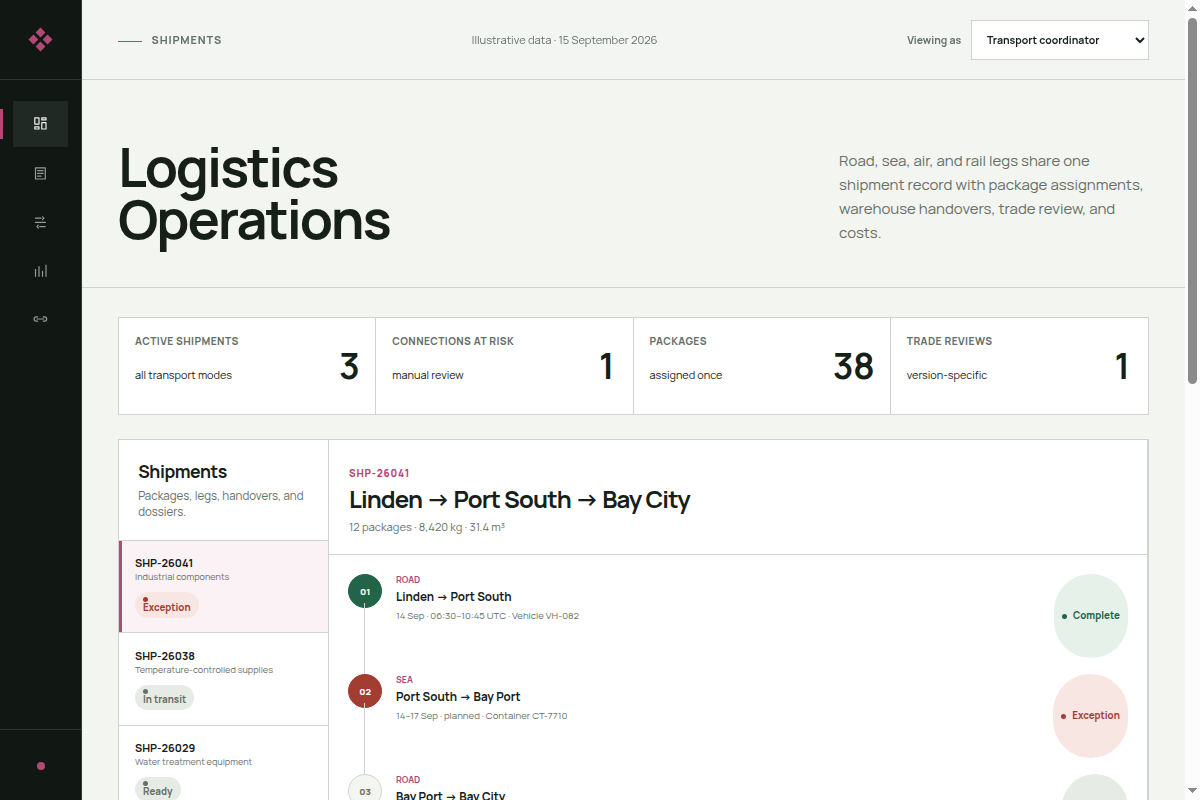1200x800 pixels.
Task: Click leg 02 step marker
Action: coord(365,691)
